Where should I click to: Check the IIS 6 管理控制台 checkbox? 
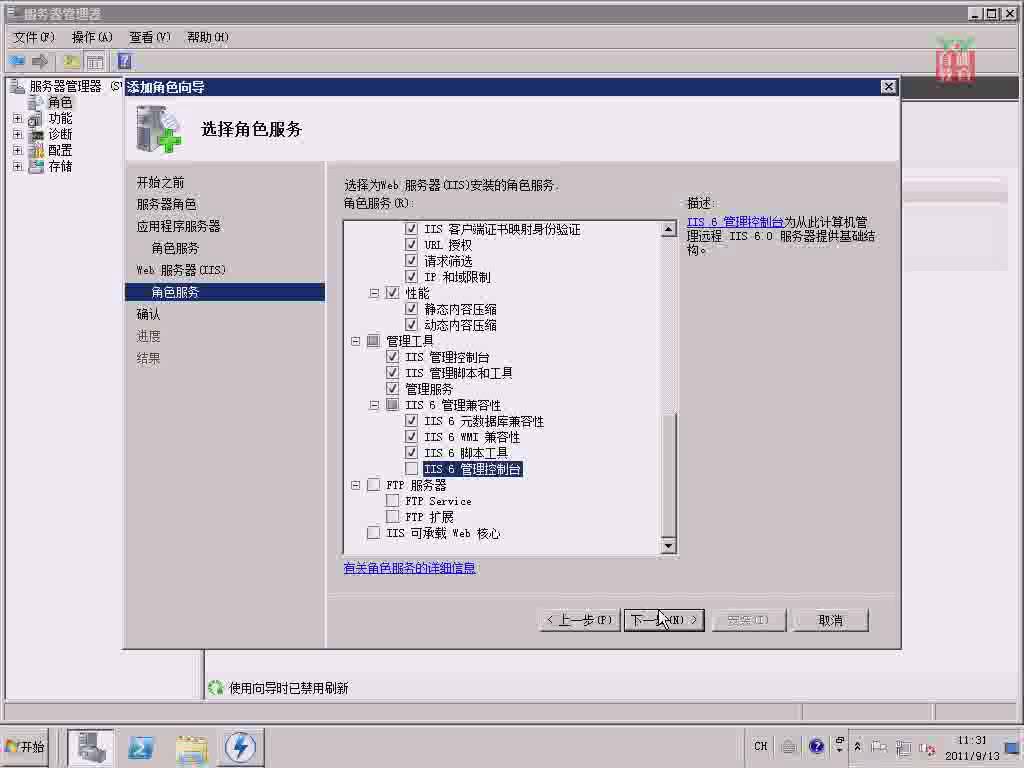(411, 468)
